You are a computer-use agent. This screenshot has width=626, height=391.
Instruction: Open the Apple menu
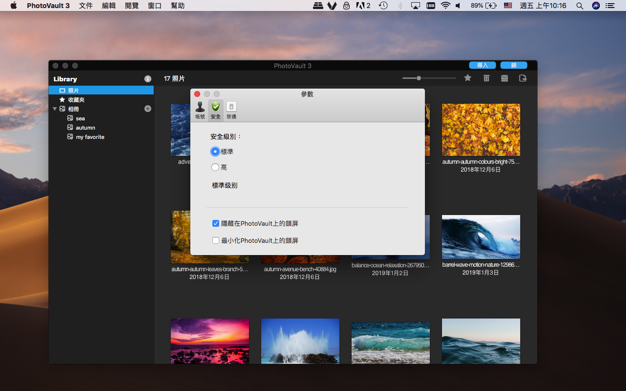[x=14, y=5]
